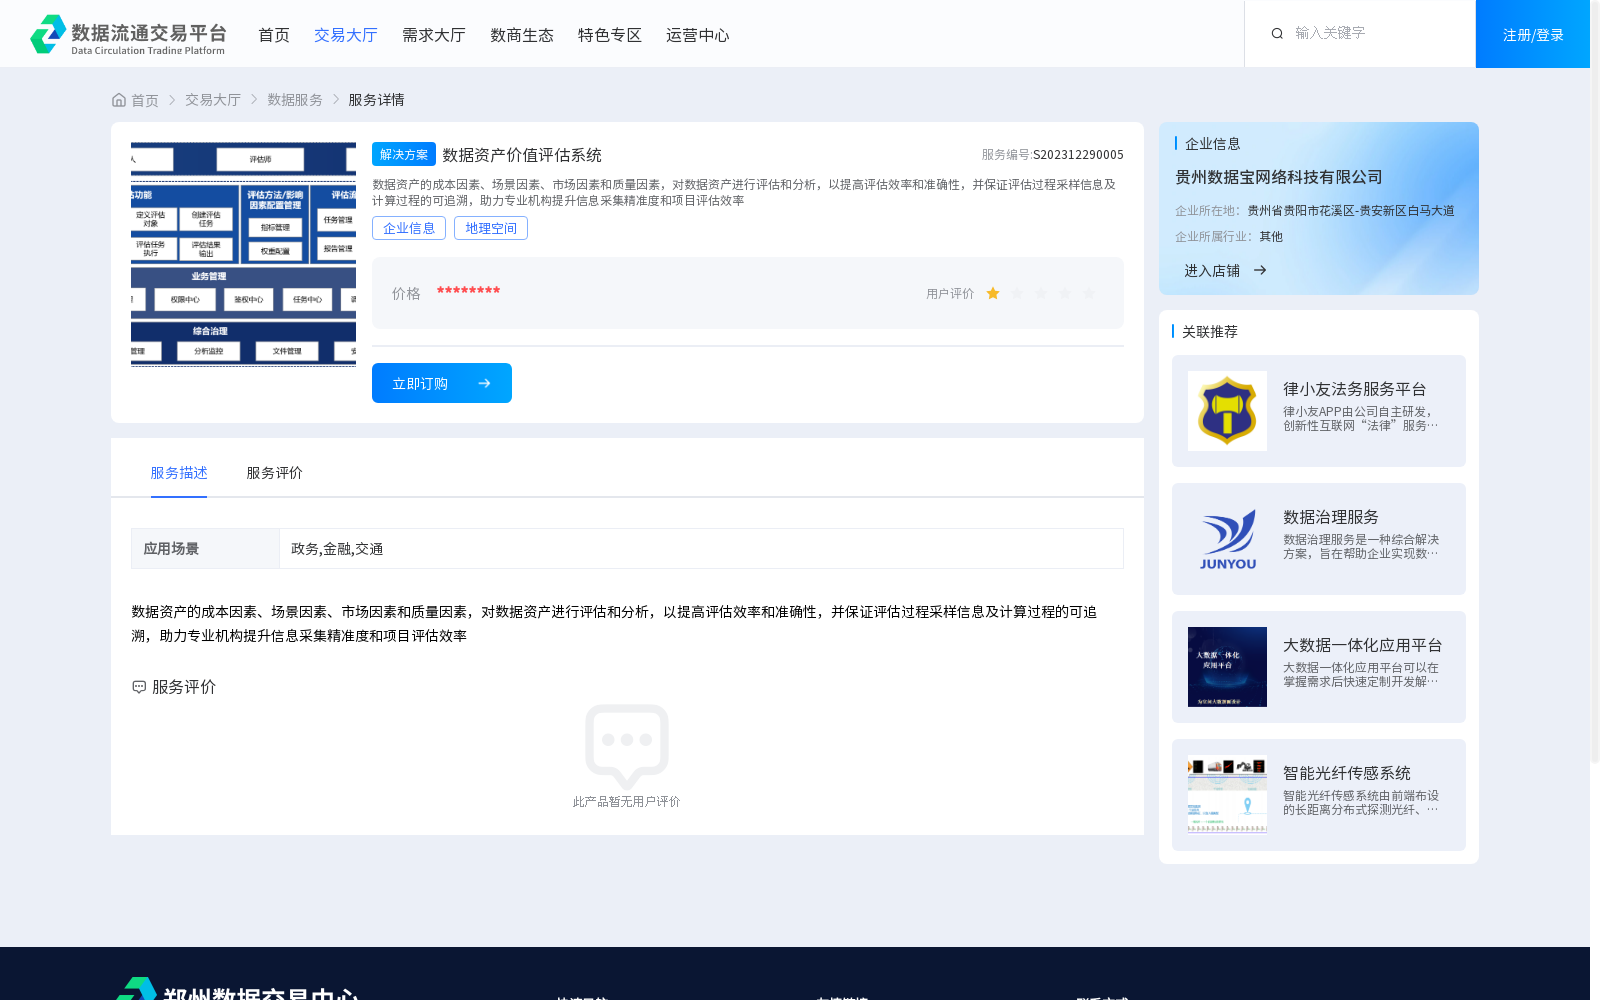The image size is (1600, 1000).
Task: Open 特色专区 in the top navigation
Action: point(610,35)
